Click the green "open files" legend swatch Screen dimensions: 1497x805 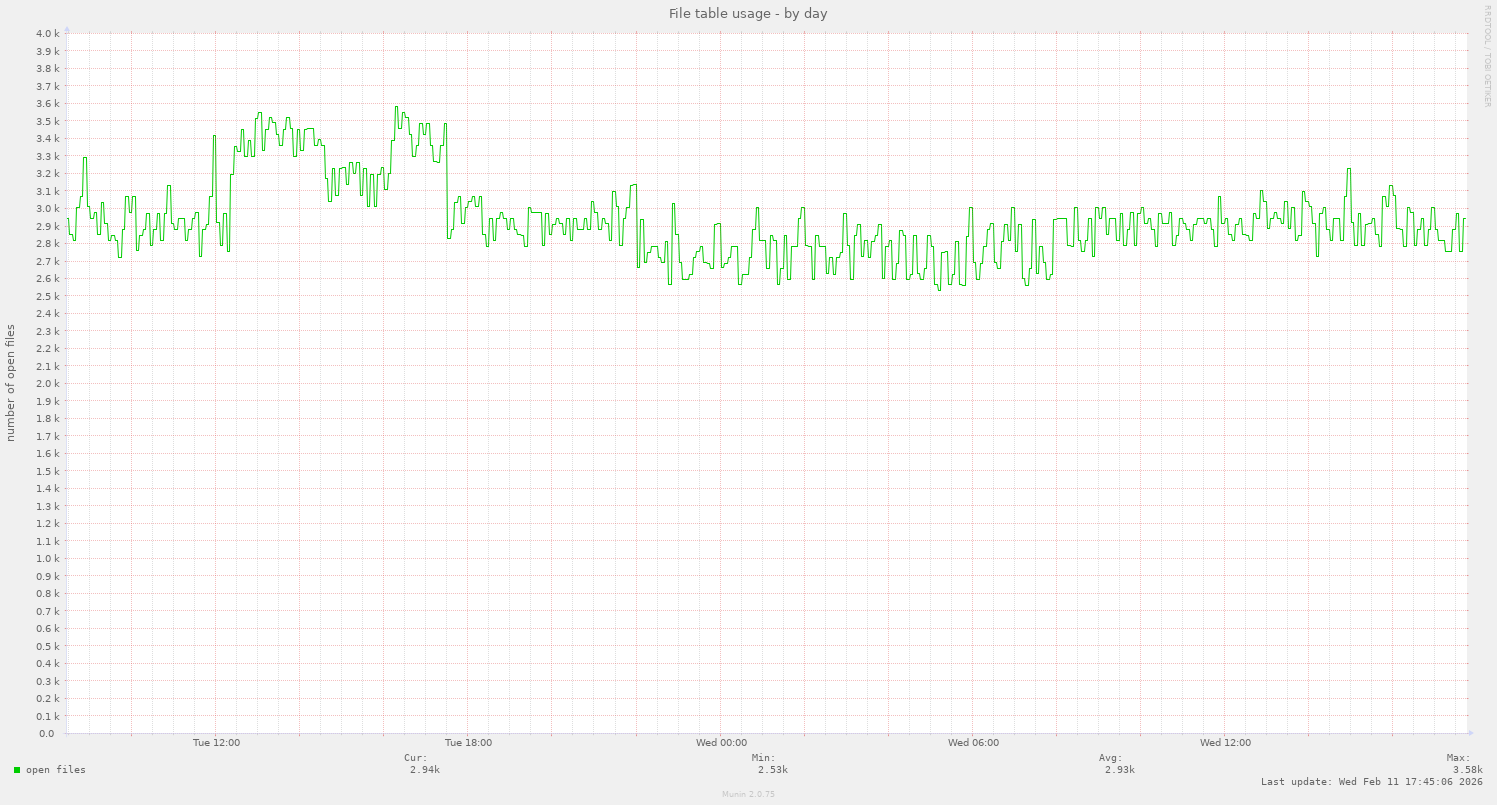point(17,770)
